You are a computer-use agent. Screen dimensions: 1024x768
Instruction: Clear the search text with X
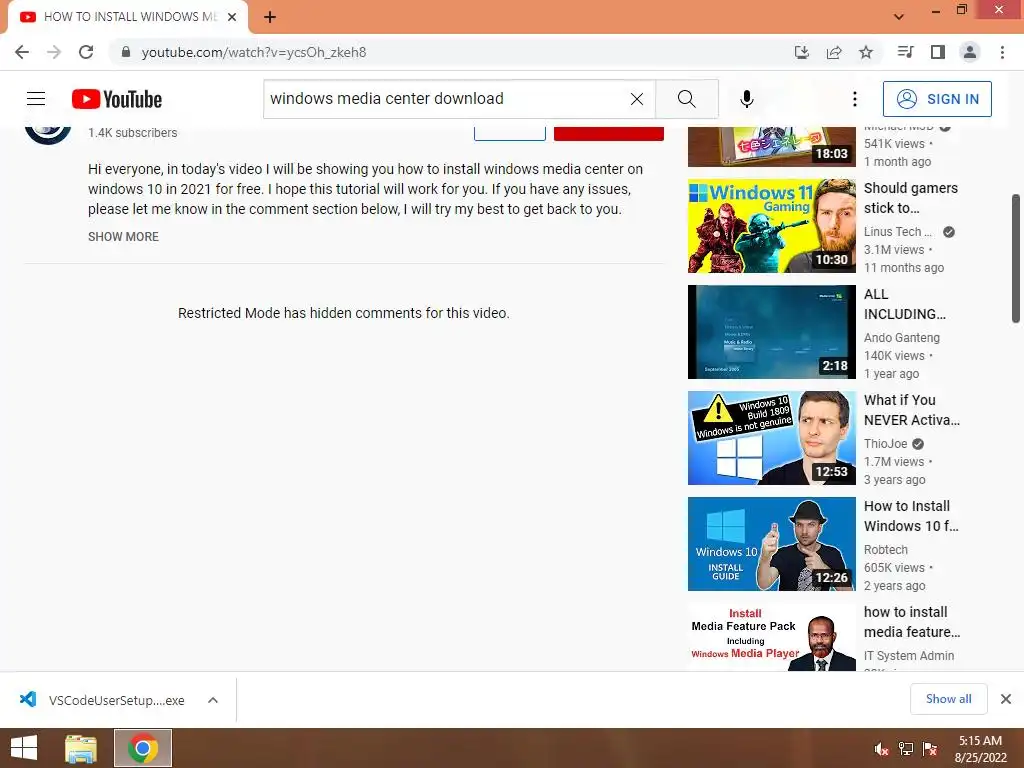click(637, 99)
